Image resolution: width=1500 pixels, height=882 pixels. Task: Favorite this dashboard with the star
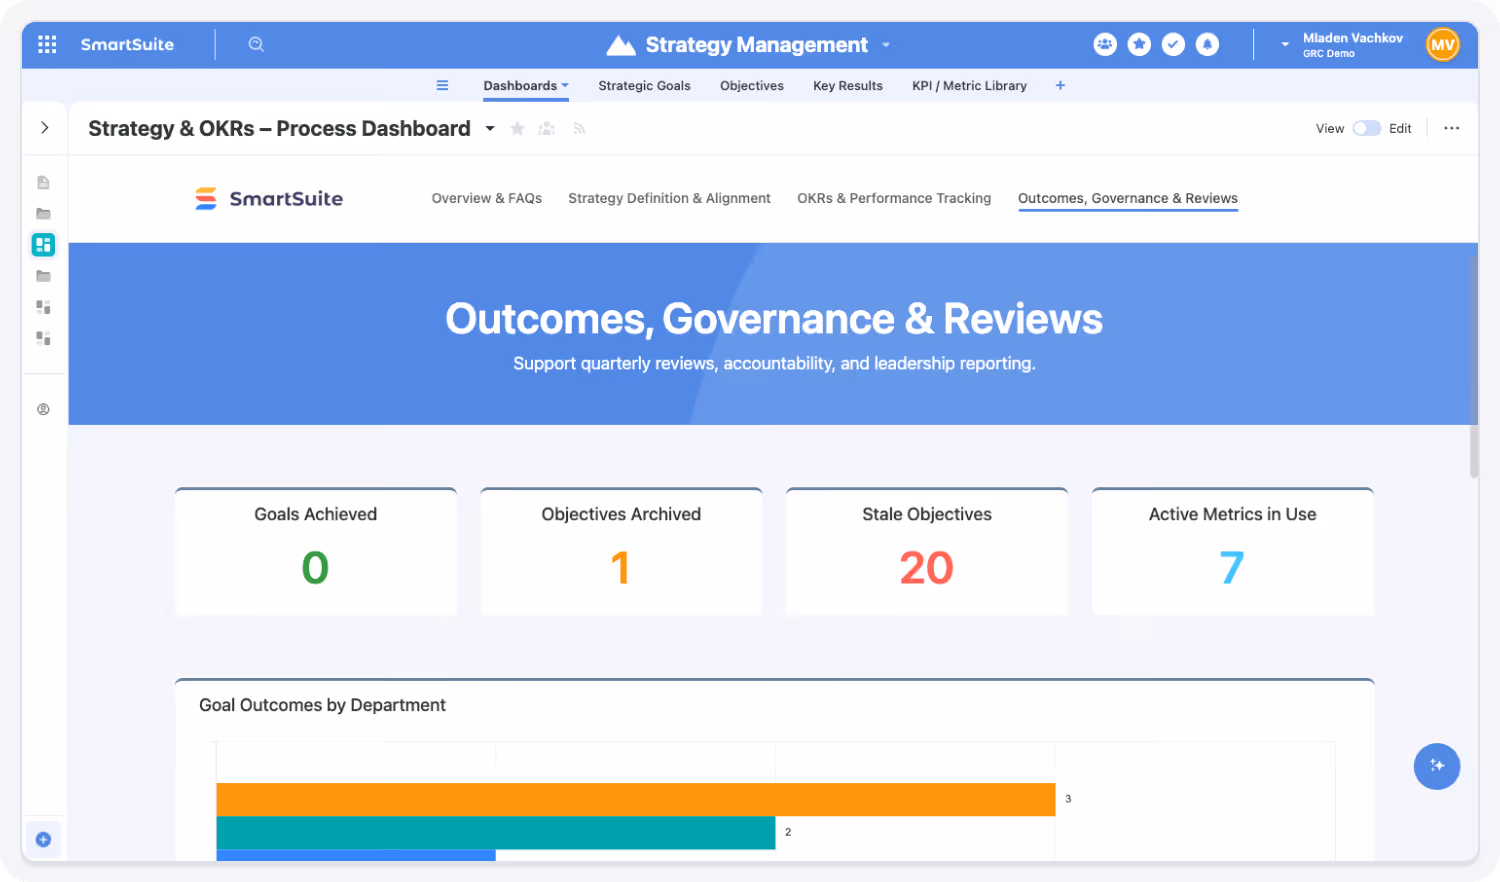click(x=517, y=128)
